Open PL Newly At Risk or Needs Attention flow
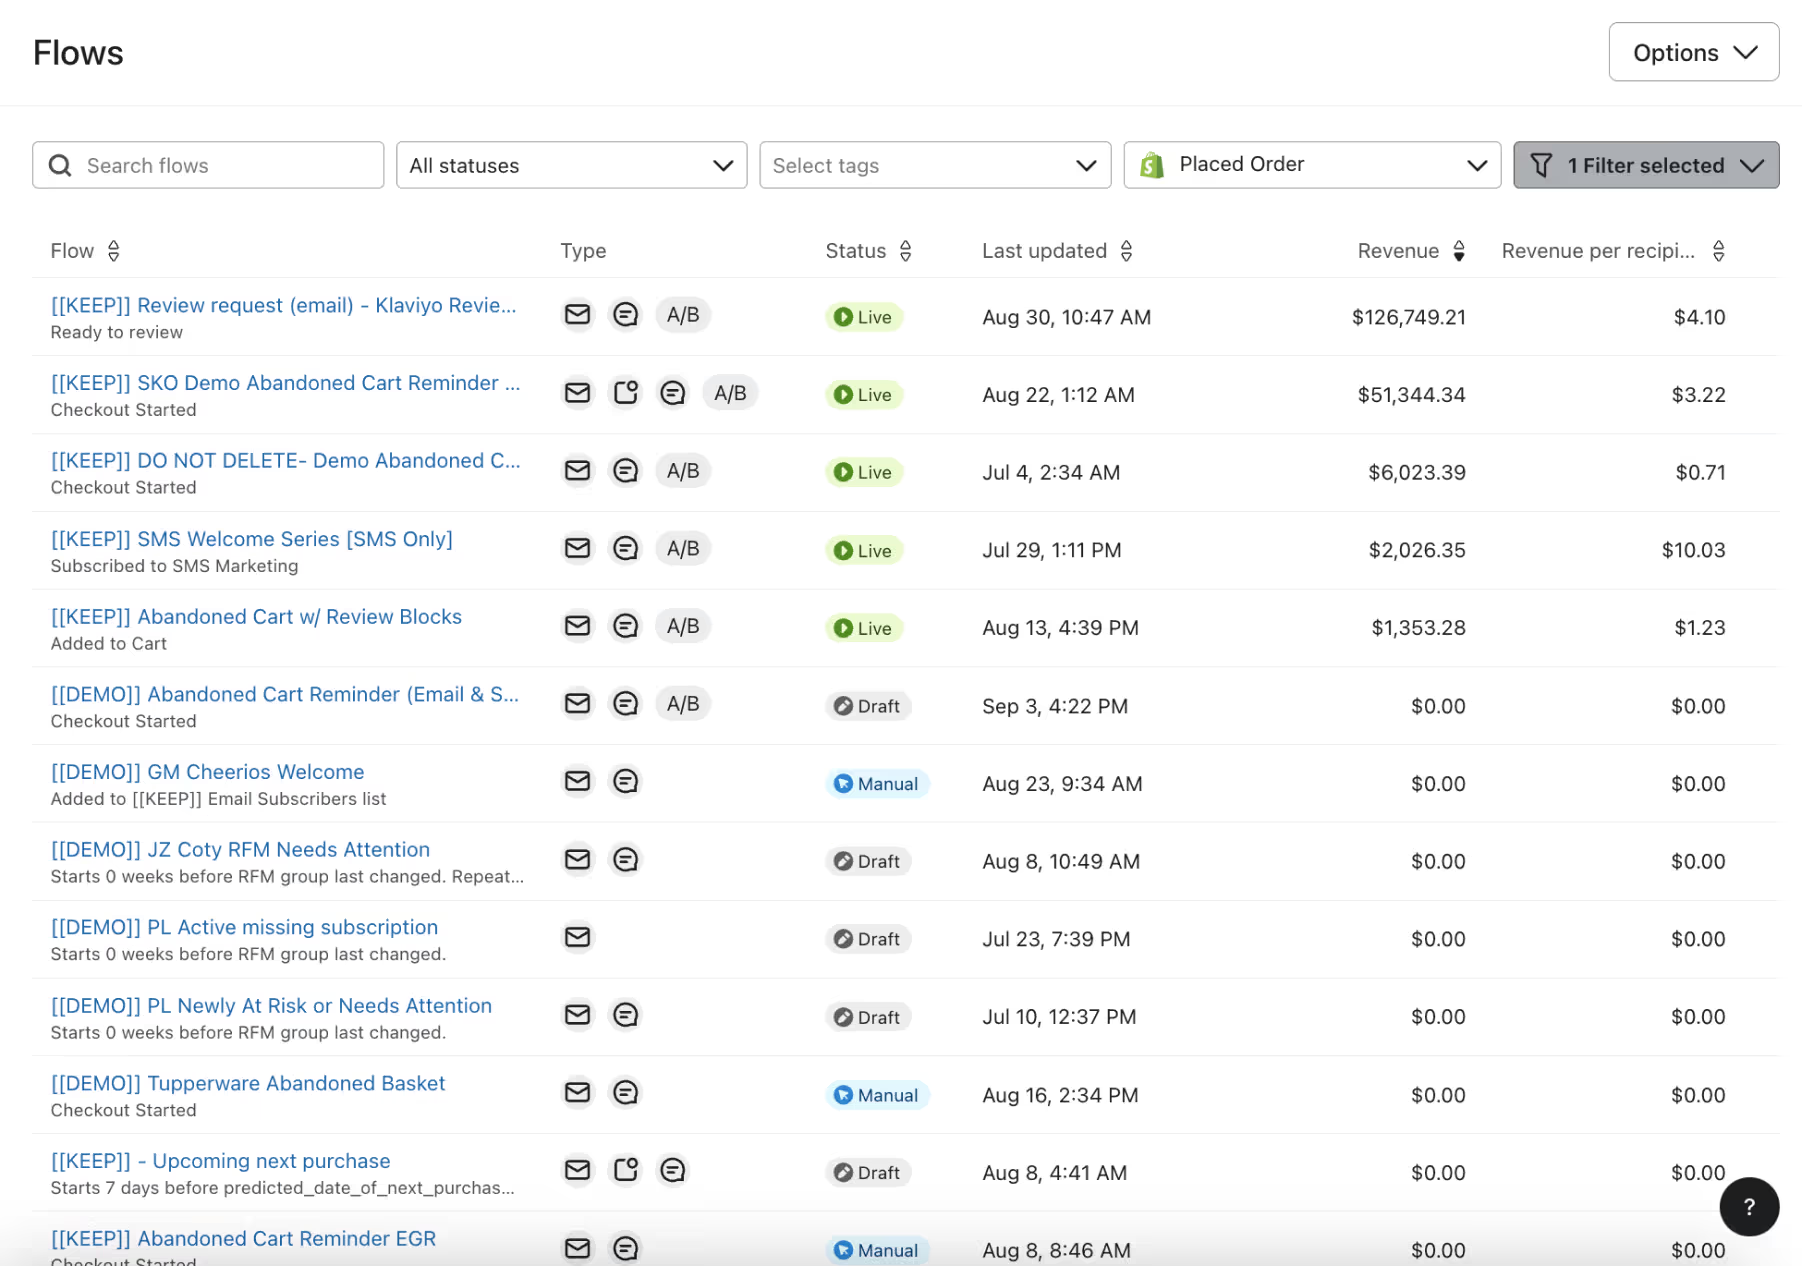 271,1006
